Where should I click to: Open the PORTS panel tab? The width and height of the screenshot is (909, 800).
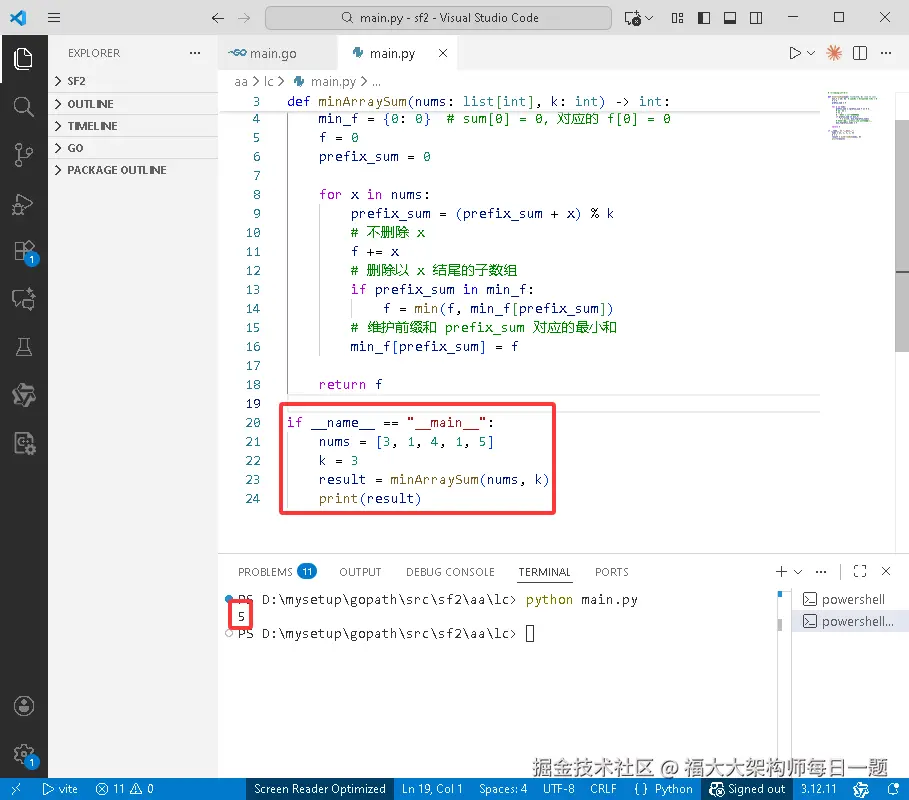click(612, 572)
